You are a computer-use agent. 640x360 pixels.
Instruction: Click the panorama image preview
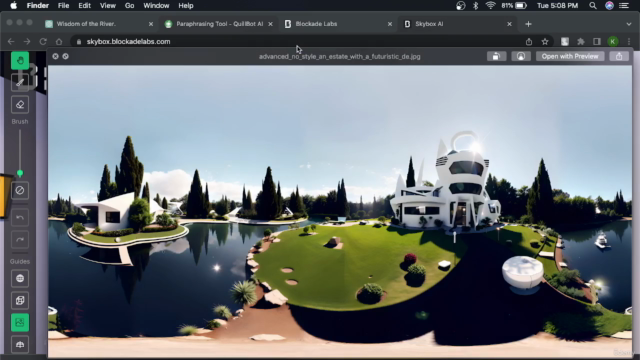[340, 211]
